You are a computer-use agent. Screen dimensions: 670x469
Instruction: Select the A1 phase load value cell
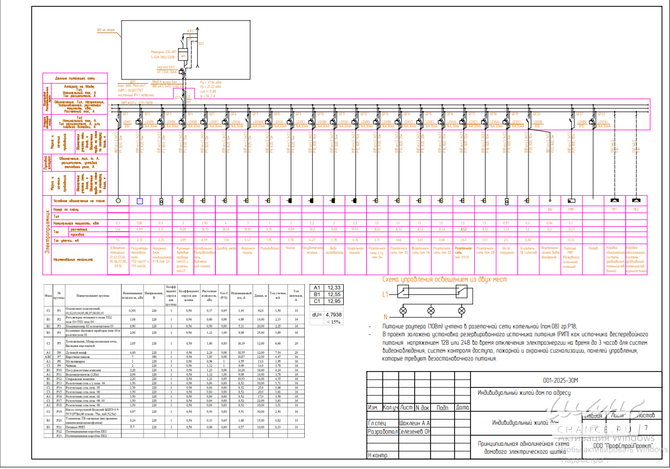334,287
